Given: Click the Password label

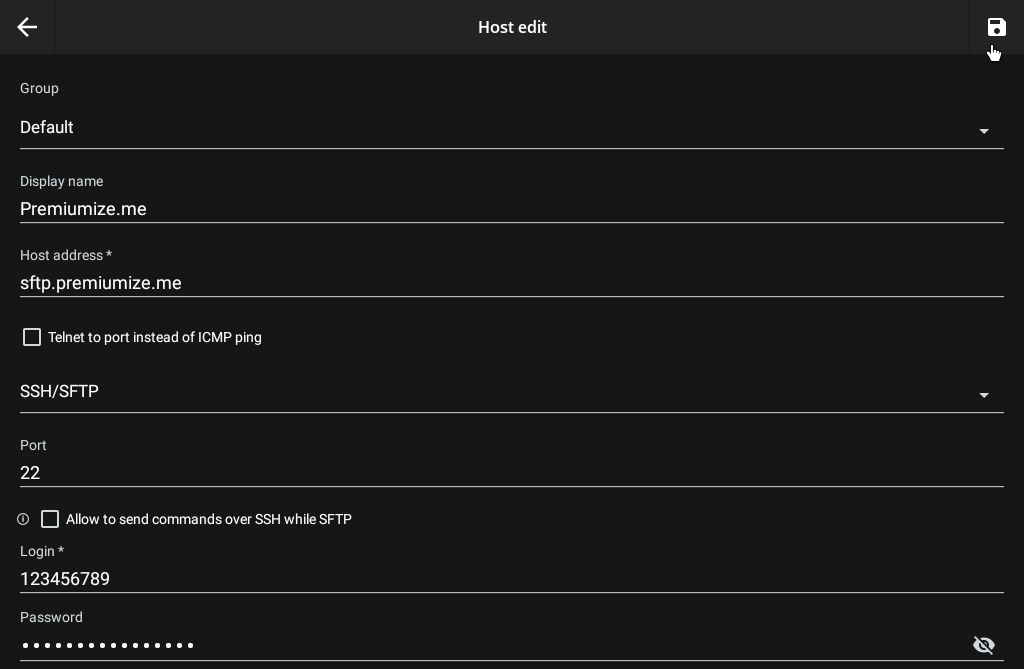Looking at the screenshot, I should click(x=51, y=617).
